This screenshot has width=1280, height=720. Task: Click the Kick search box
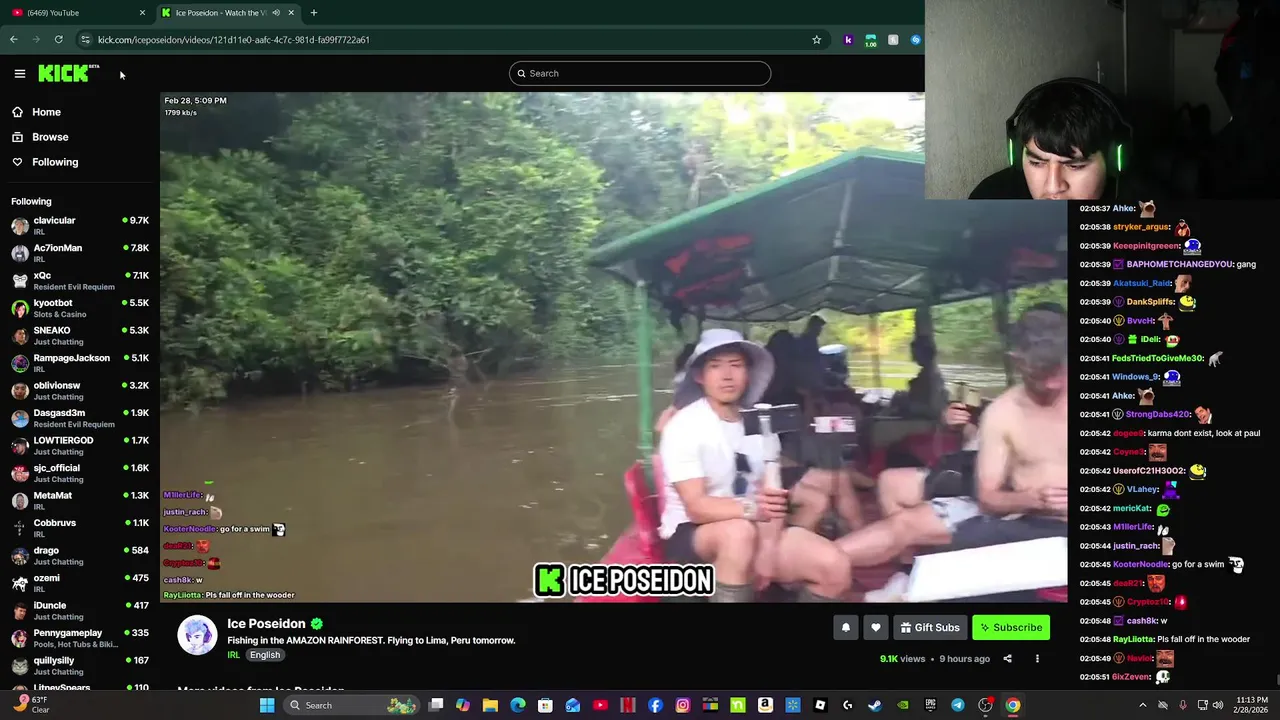click(x=640, y=73)
